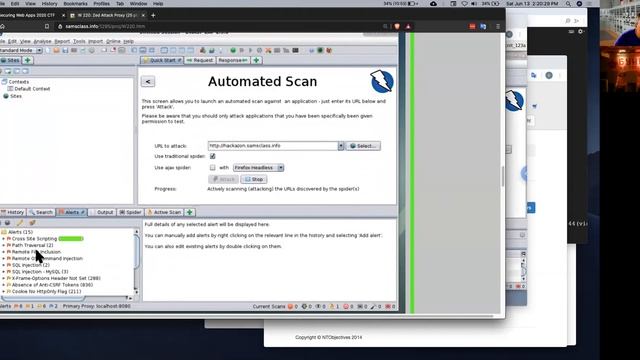Click the cloud icon in macOS menu bar
The height and width of the screenshot is (360, 640).
(433, 3)
